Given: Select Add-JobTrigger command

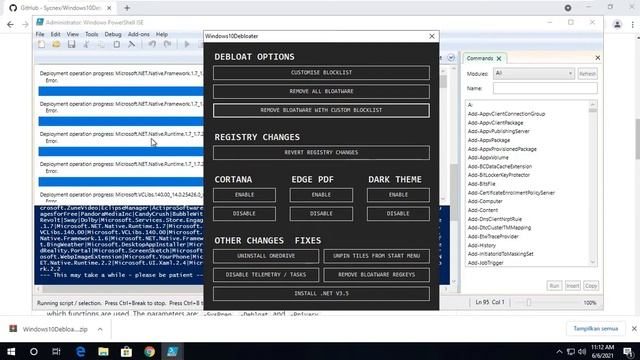Looking at the screenshot, I should click(x=486, y=263).
